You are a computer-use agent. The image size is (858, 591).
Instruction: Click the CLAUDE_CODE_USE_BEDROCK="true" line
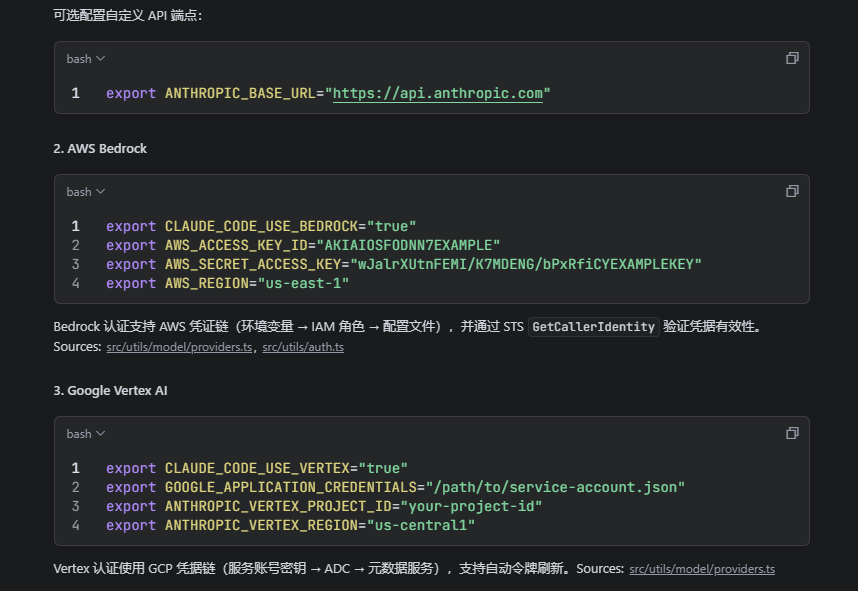coord(261,227)
